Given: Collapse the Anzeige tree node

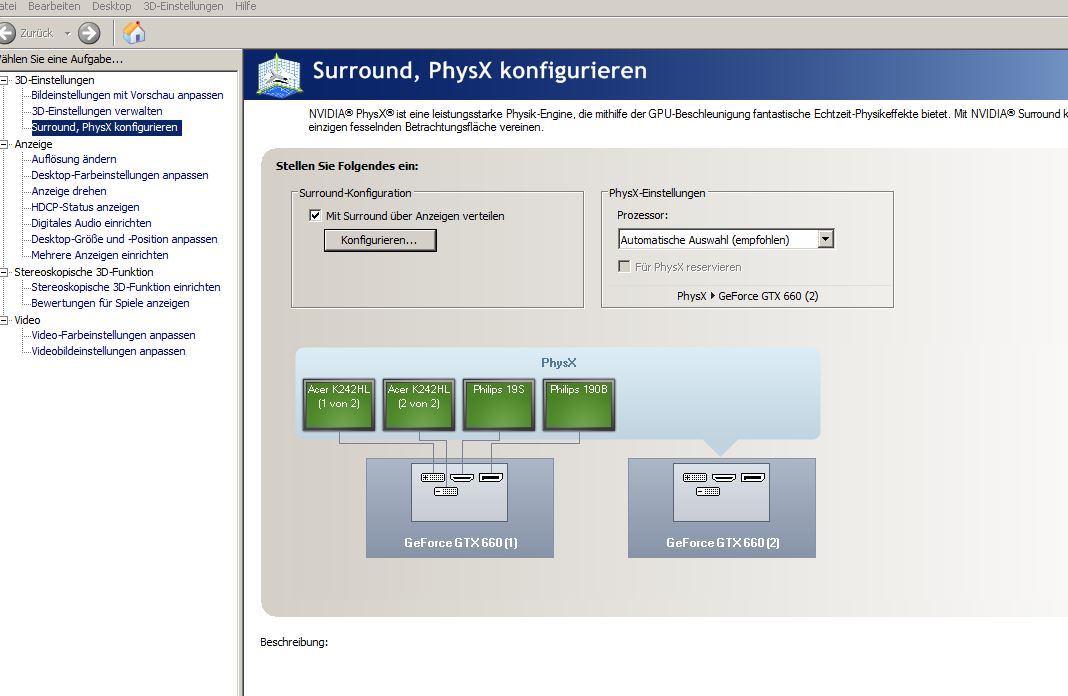Looking at the screenshot, I should pos(4,144).
